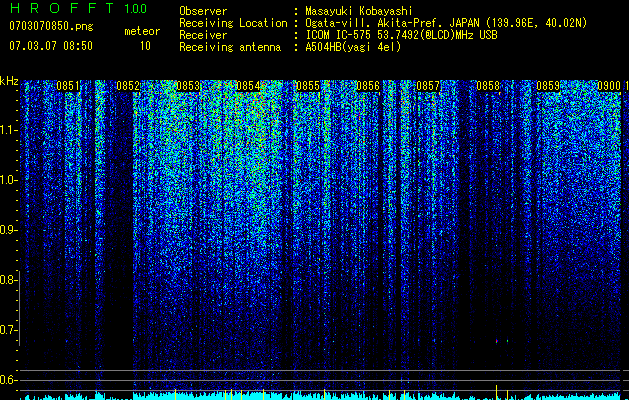This screenshot has width=629, height=400.
Task: Click the Receiver field label
Action: (203, 35)
